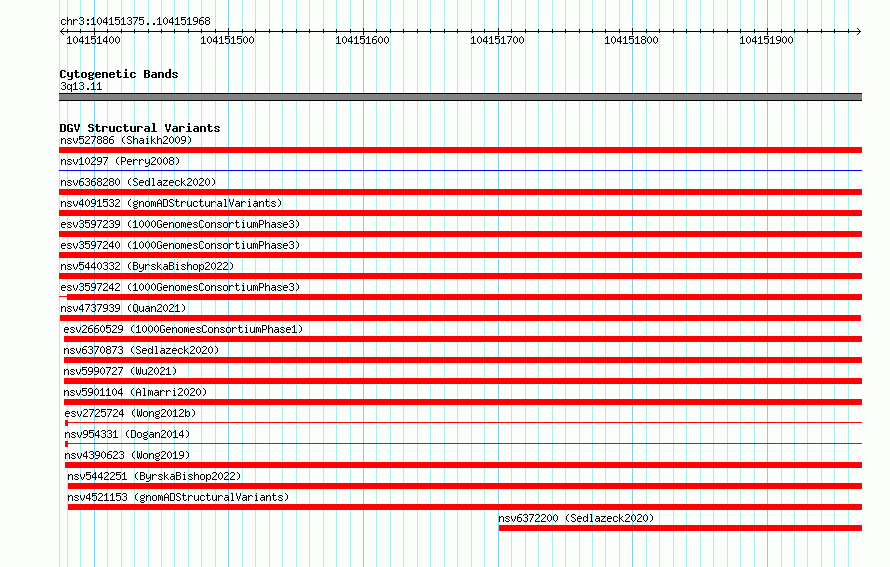This screenshot has width=890, height=567.
Task: Click the red bar under nsv4091532
Action: tap(460, 213)
